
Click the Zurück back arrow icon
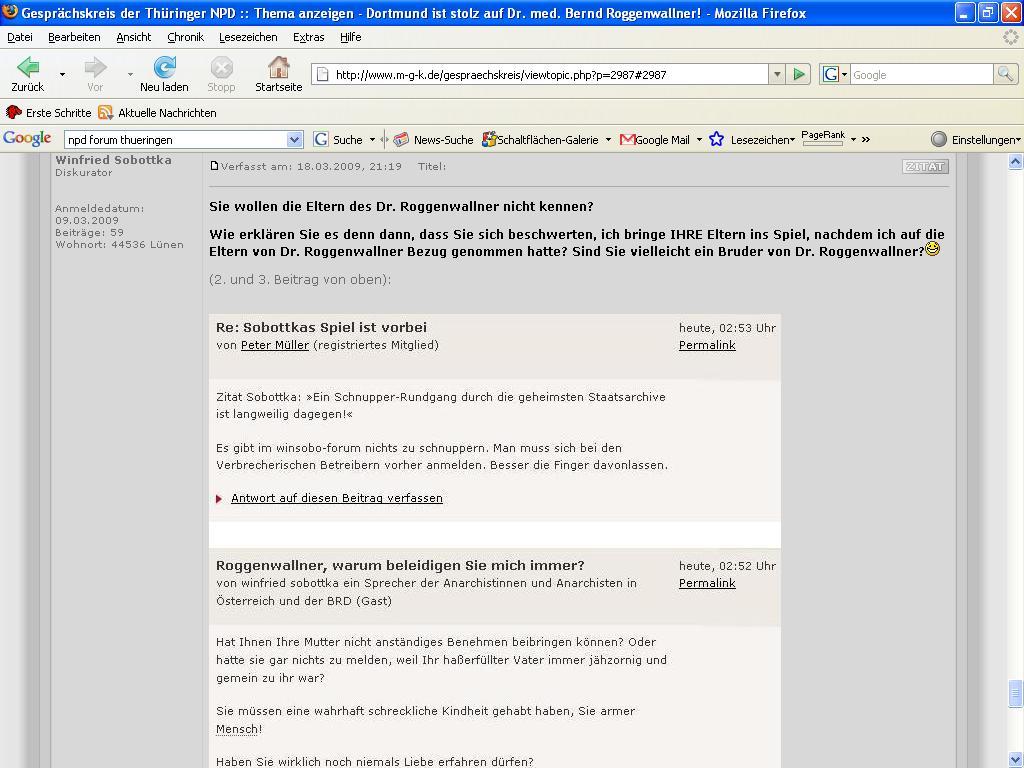click(28, 68)
